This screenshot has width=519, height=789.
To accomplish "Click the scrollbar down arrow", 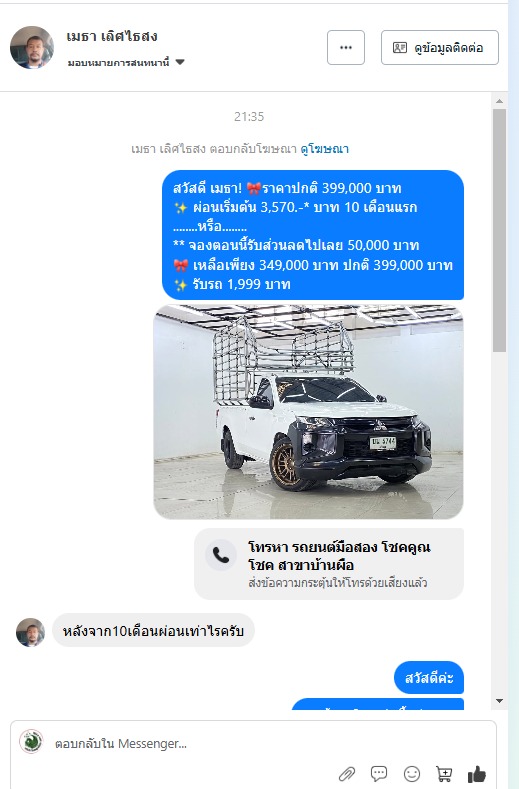I will (499, 701).
